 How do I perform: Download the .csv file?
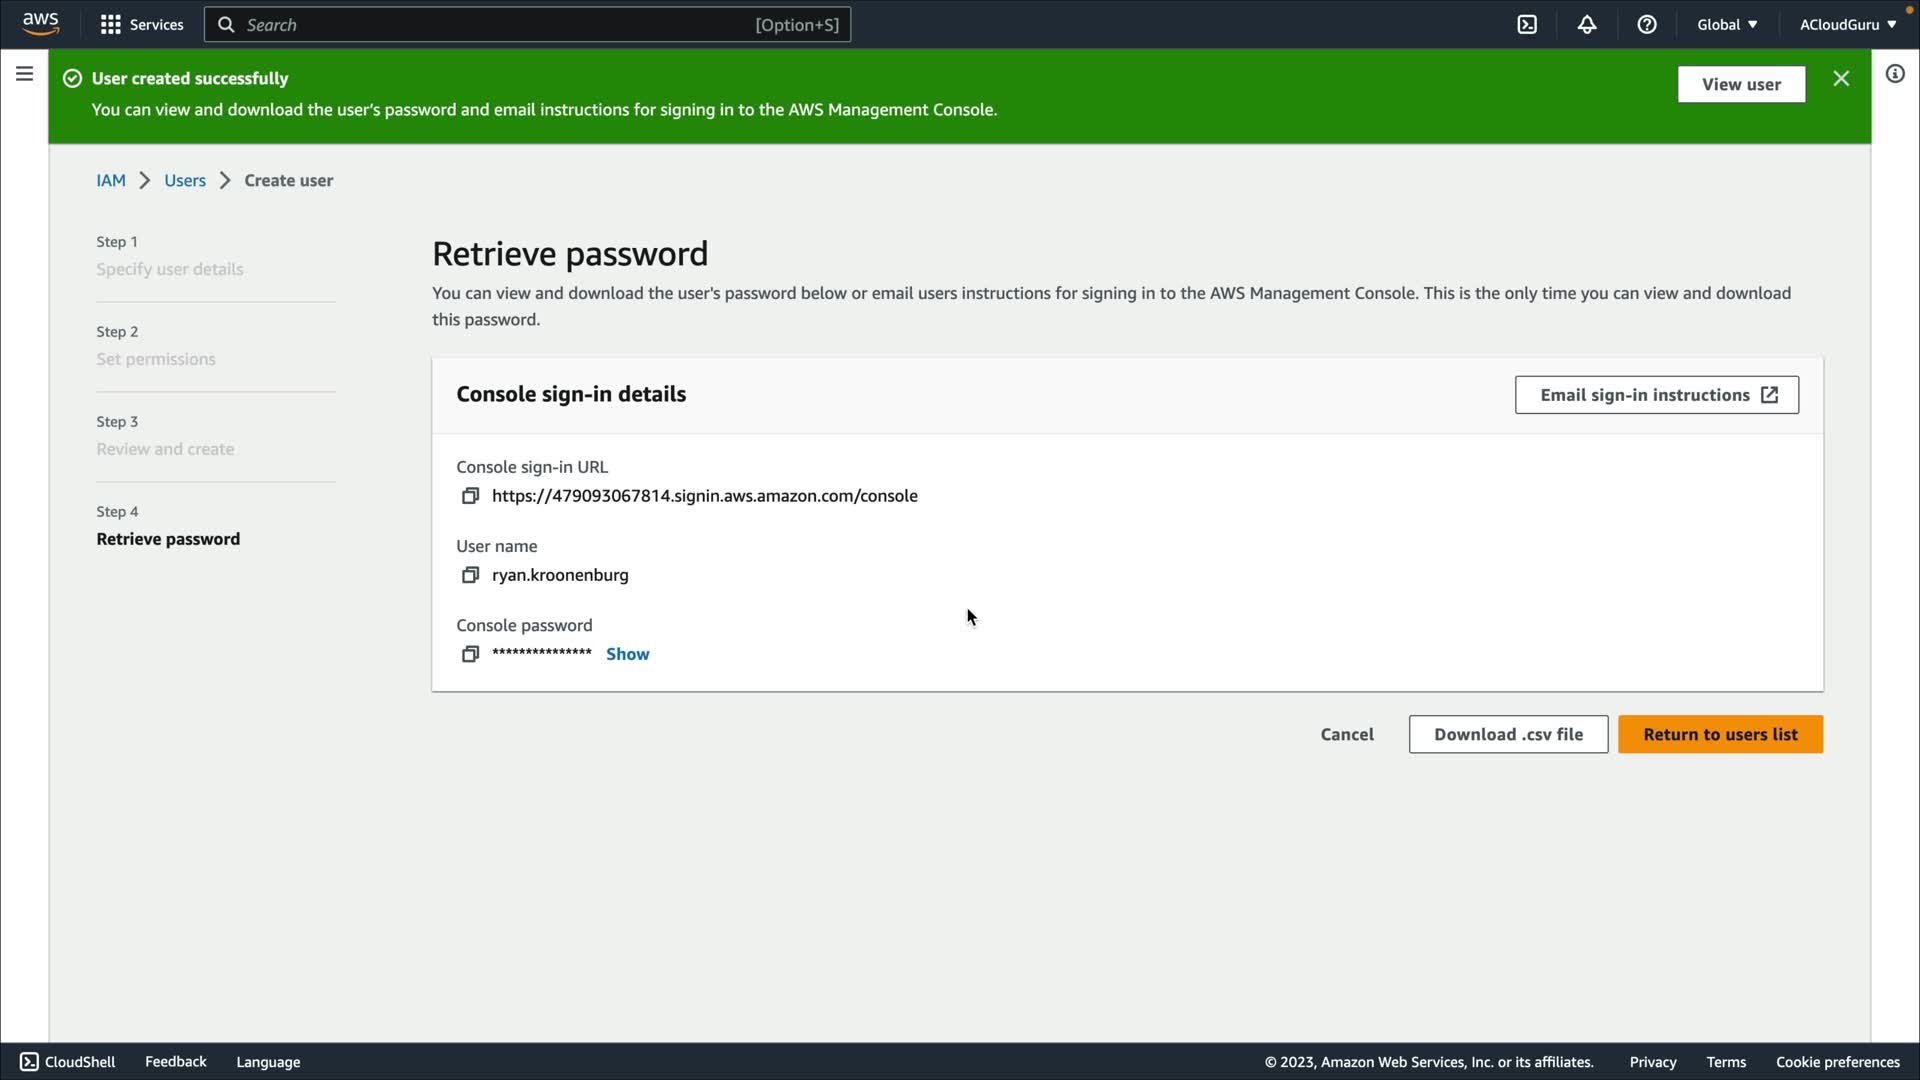[x=1508, y=734]
